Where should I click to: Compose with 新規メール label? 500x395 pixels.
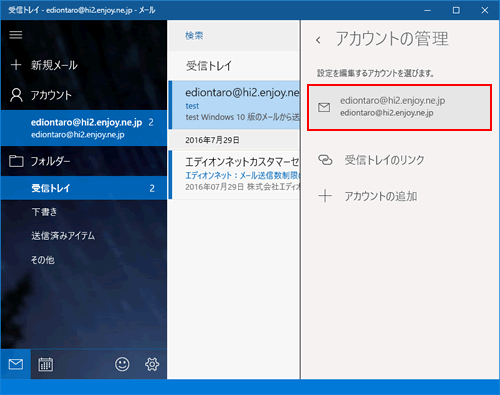tap(54, 65)
